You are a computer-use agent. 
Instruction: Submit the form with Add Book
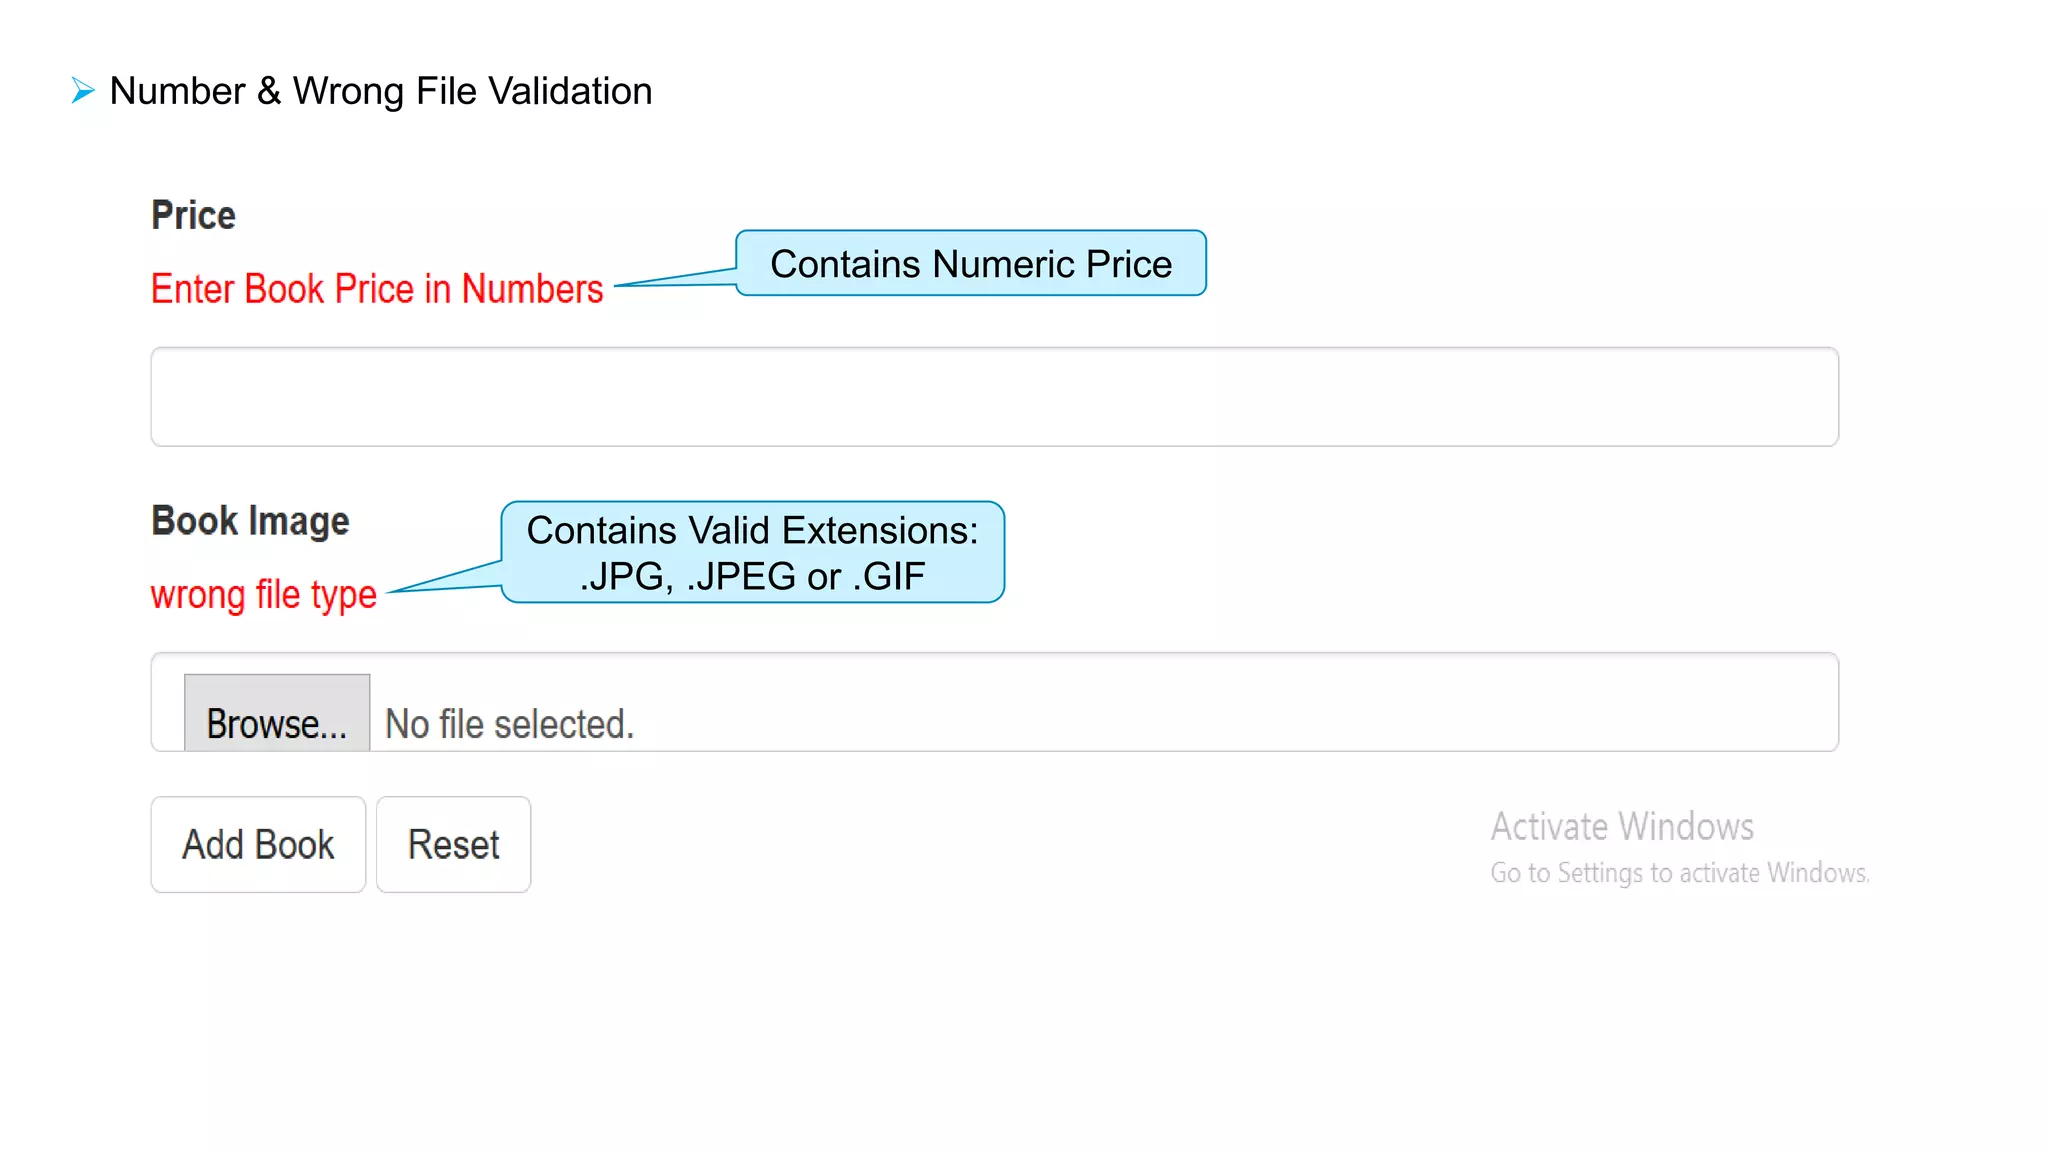pos(258,845)
